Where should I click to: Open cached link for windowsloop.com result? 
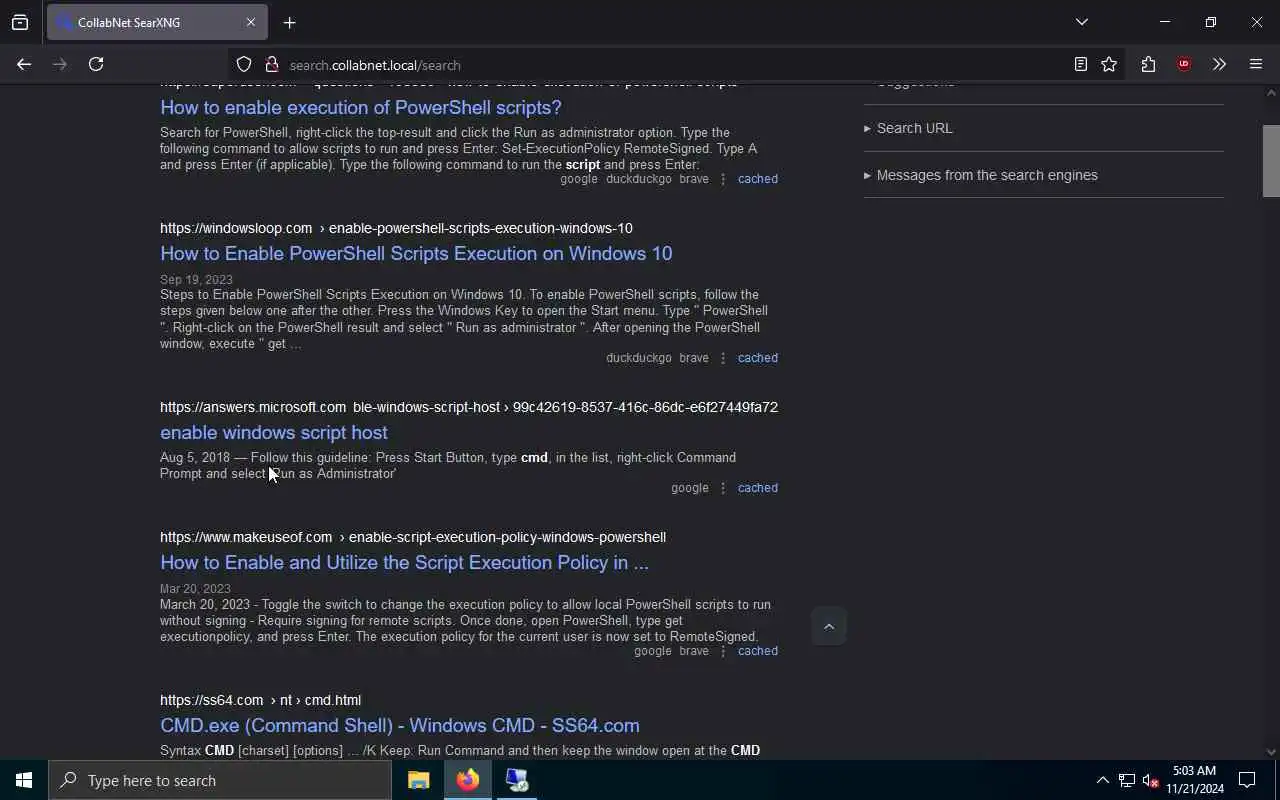pos(757,358)
